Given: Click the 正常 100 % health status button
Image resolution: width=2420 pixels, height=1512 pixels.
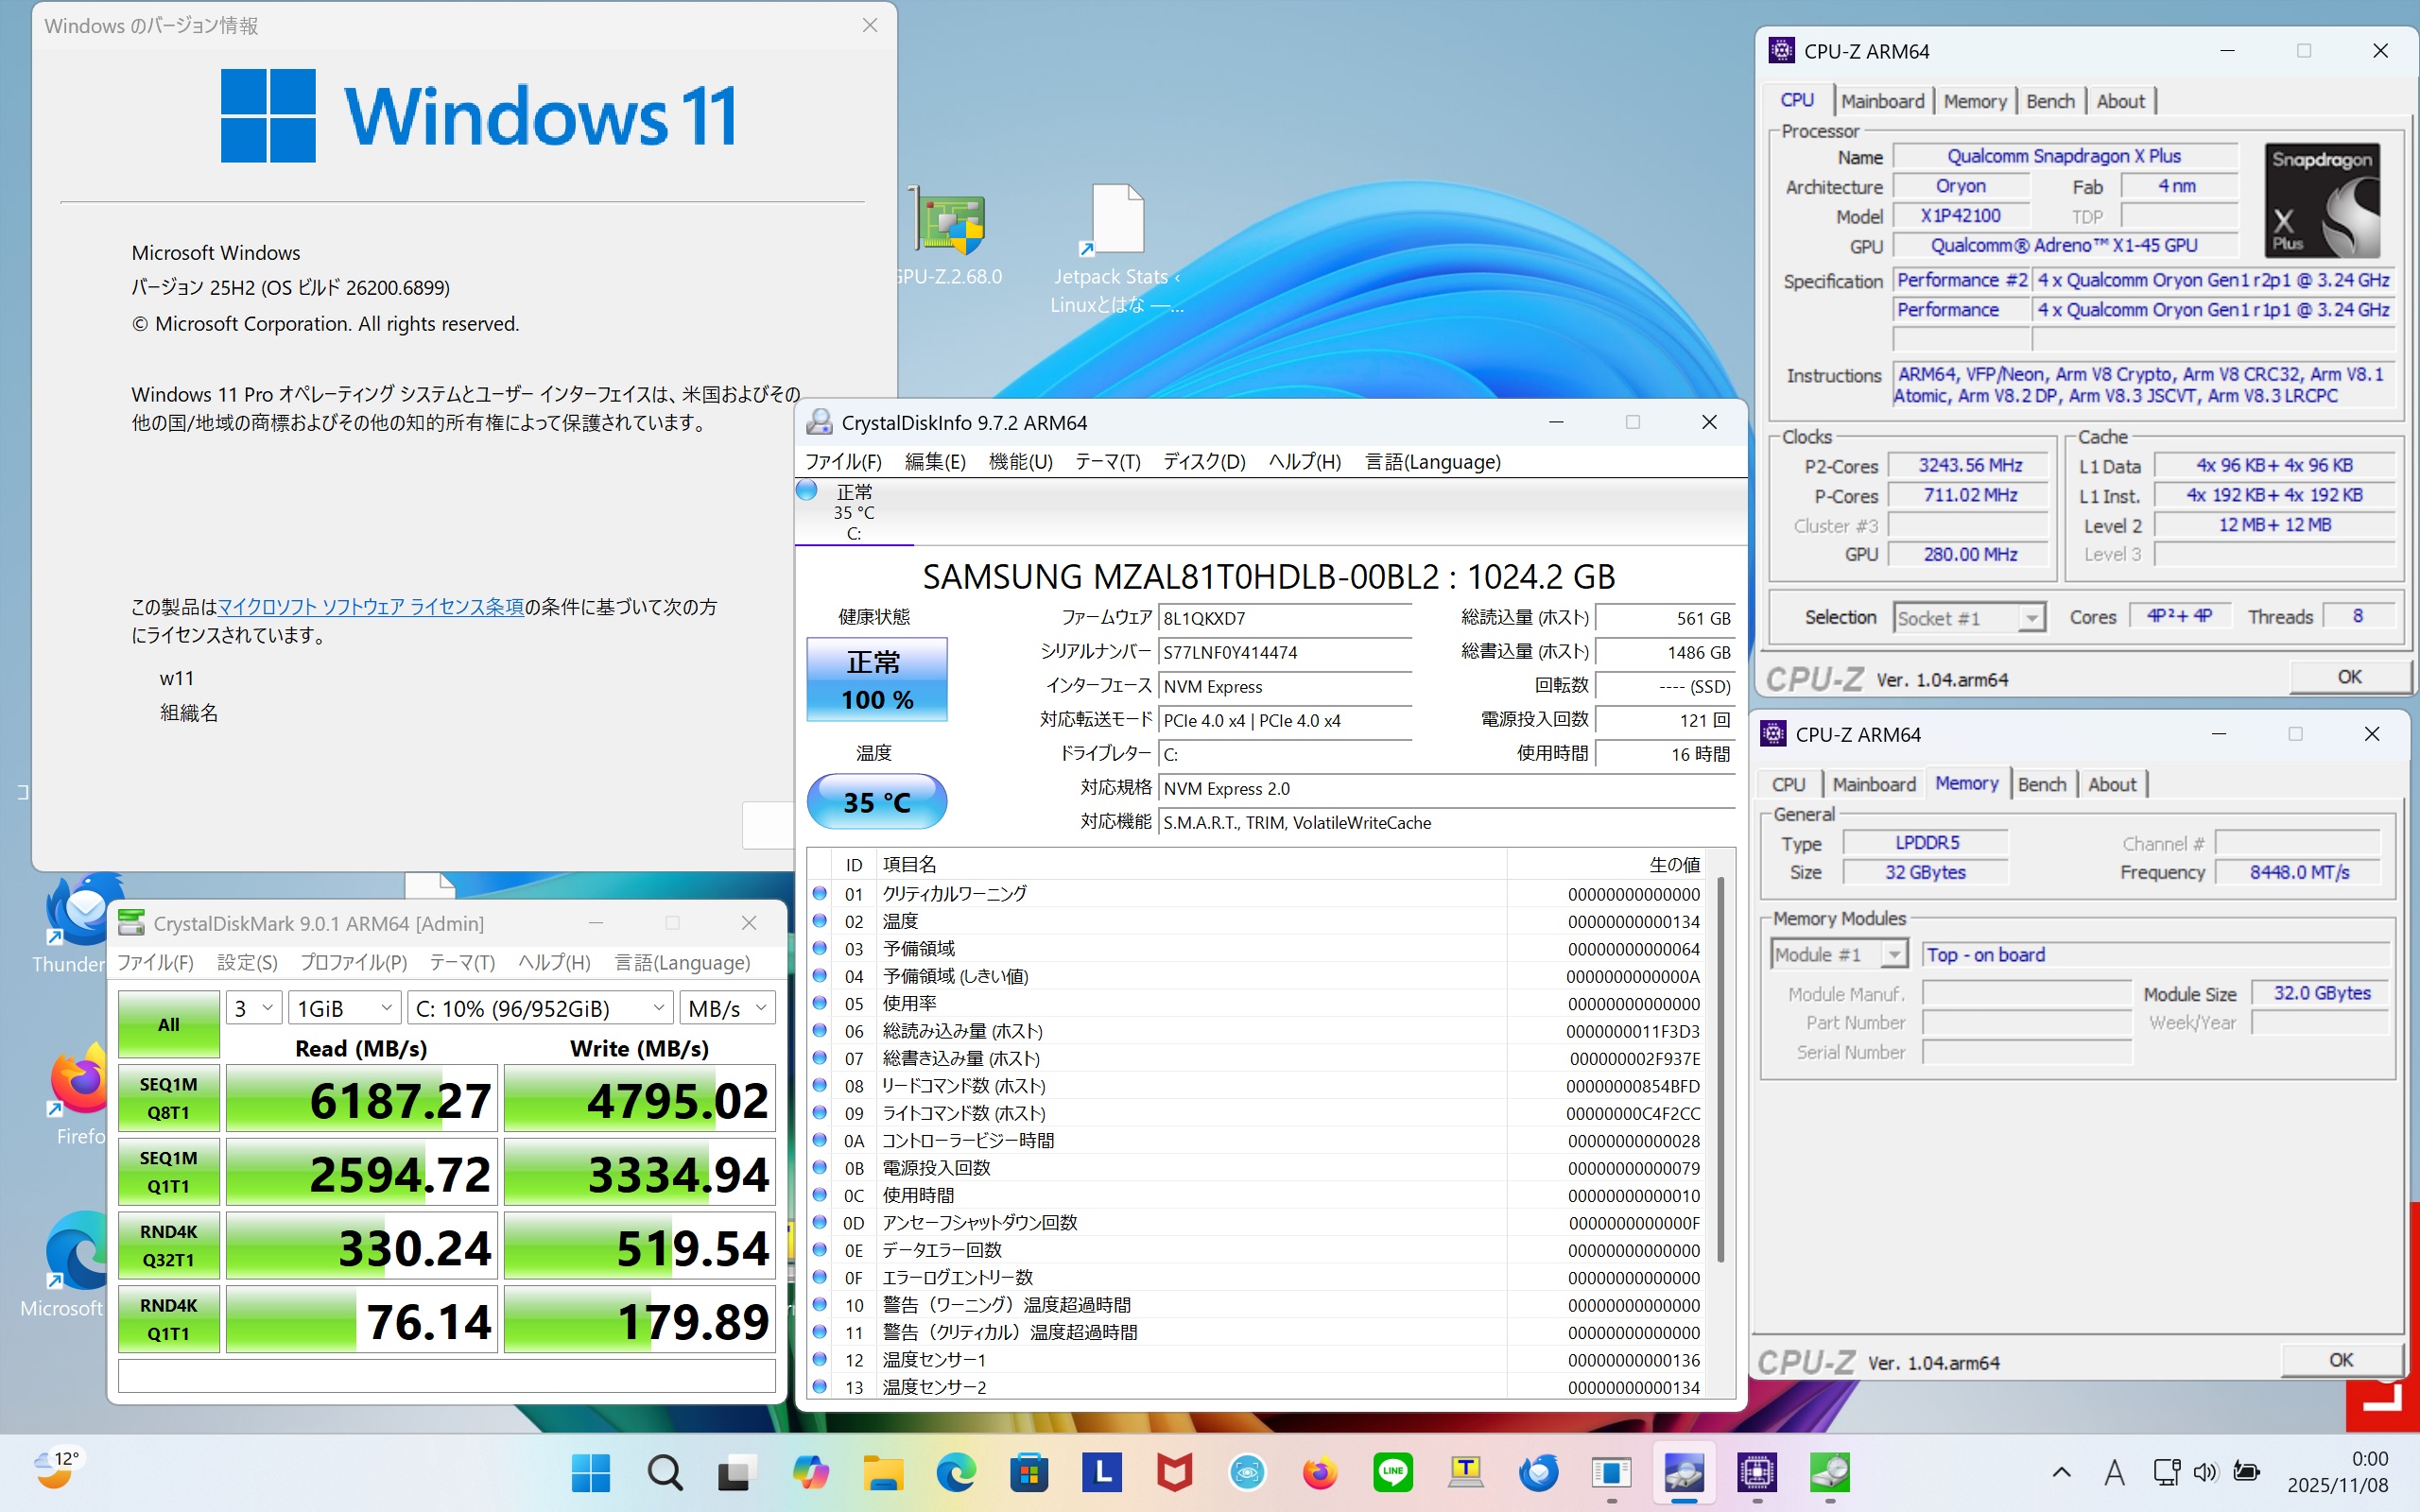Looking at the screenshot, I should (877, 680).
